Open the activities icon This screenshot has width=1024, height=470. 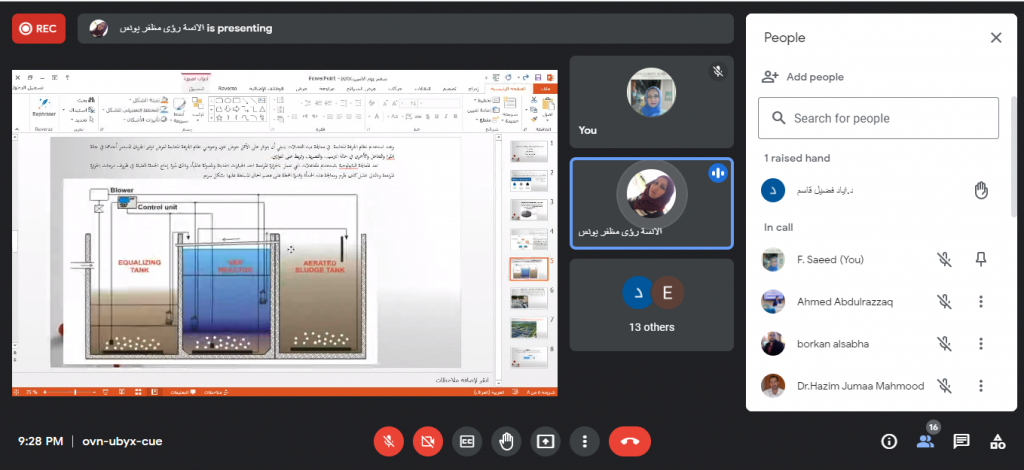(x=997, y=441)
